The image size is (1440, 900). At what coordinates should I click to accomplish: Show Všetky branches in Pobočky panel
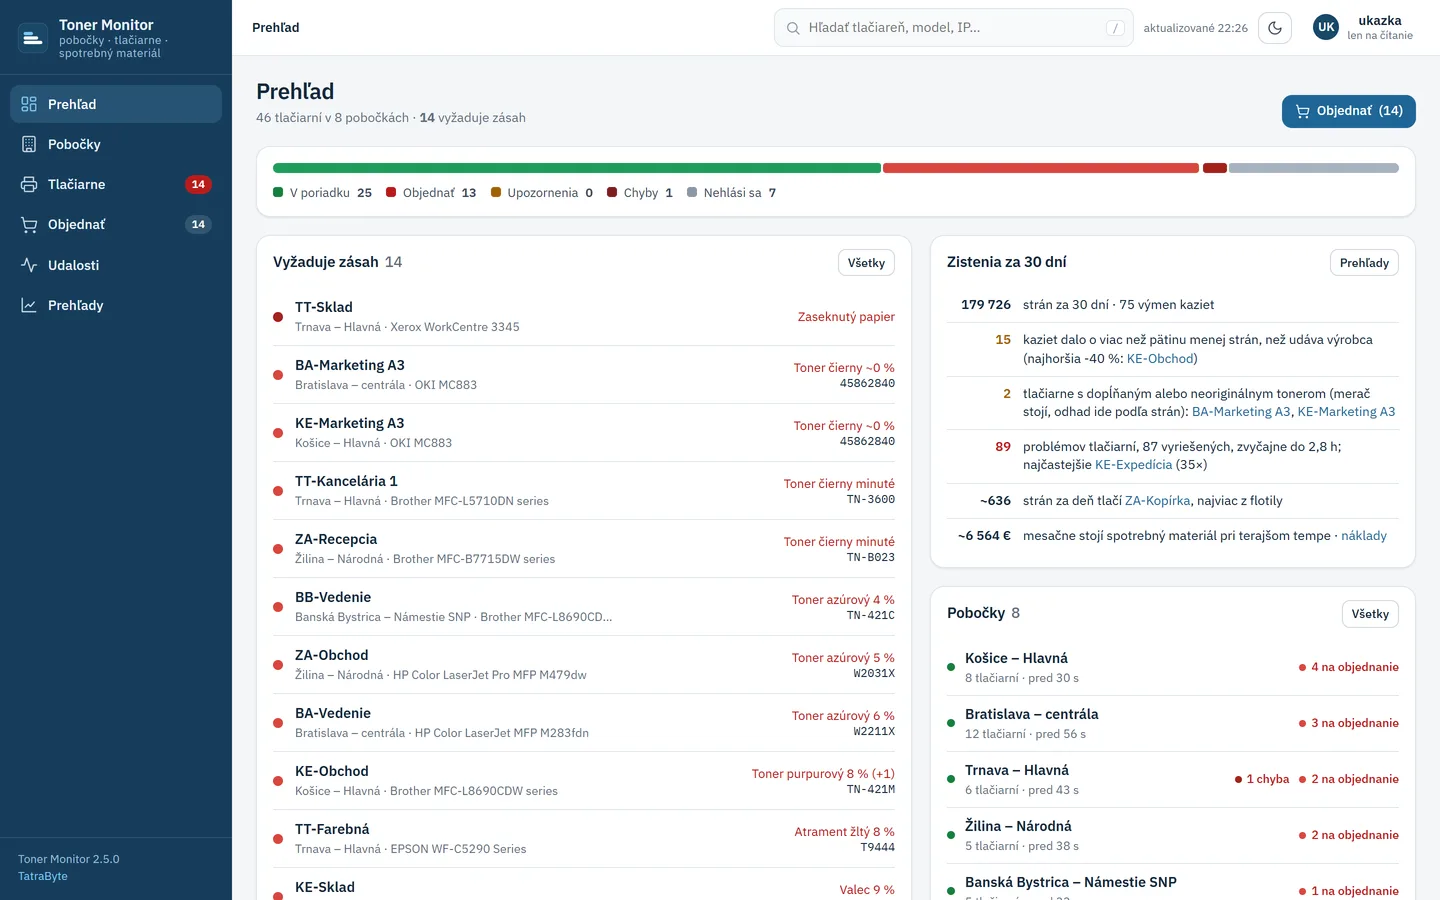(x=1370, y=614)
